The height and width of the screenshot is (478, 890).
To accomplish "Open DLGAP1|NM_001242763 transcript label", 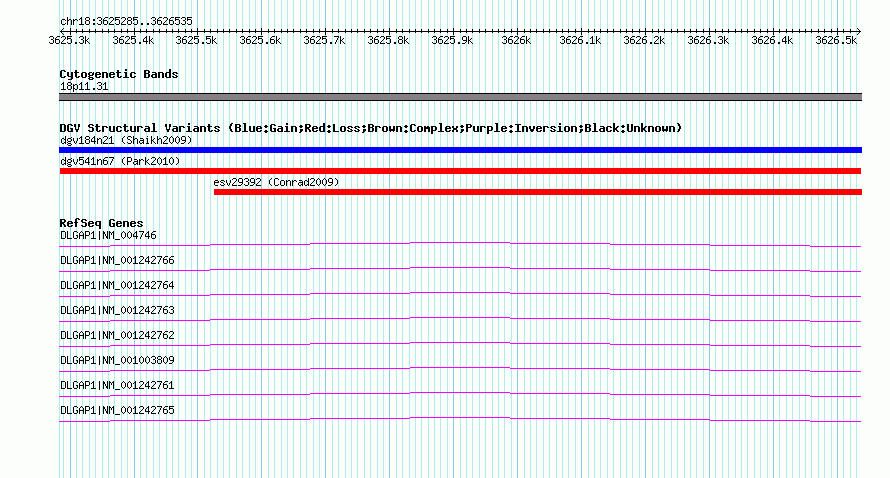I will 117,310.
